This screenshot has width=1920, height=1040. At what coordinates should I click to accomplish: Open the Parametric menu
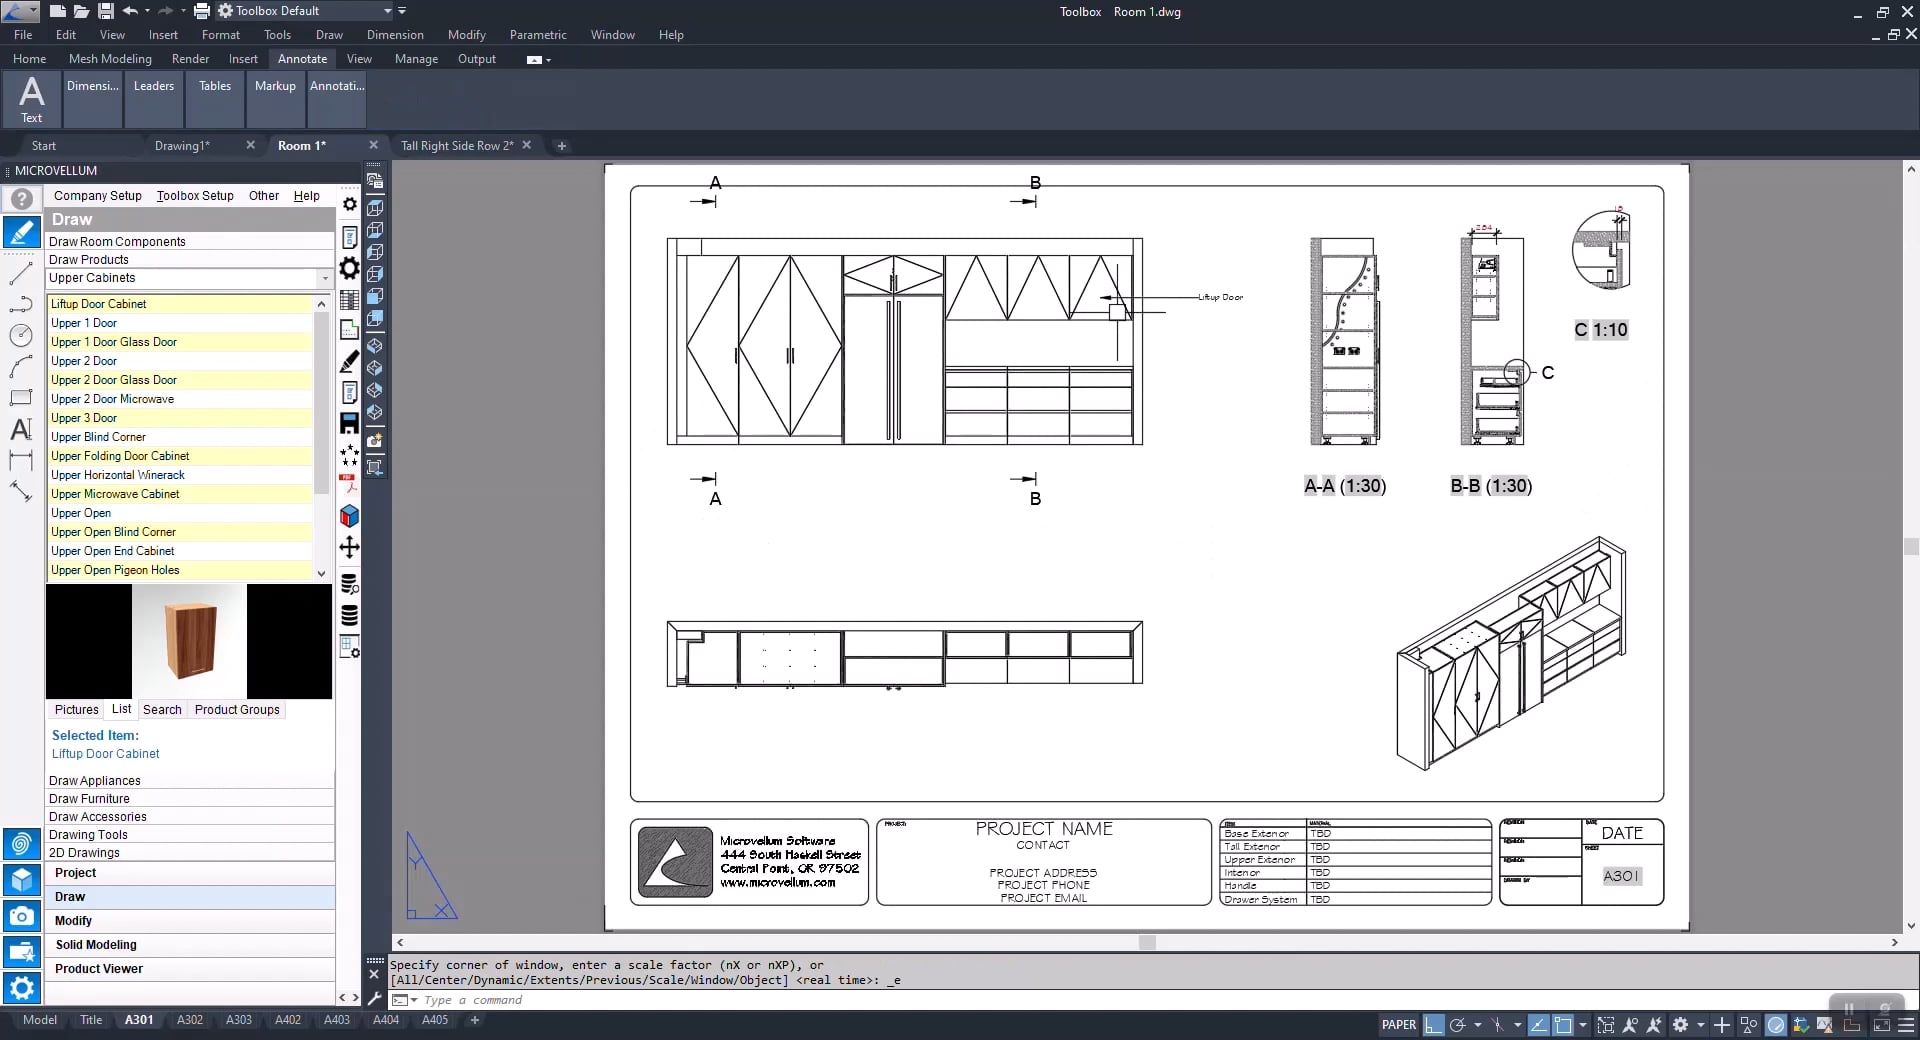coord(538,35)
